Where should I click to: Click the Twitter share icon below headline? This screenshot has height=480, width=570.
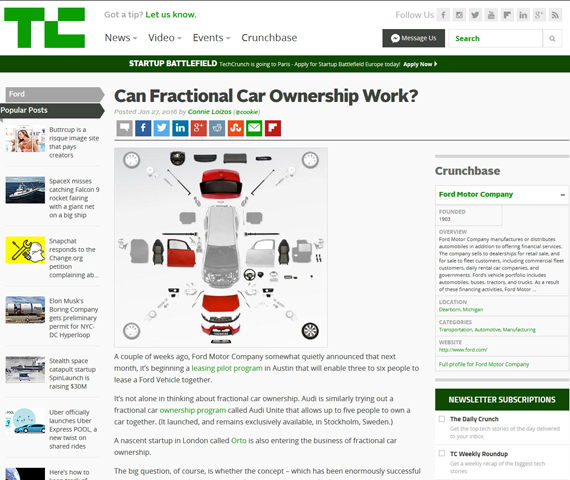(162, 128)
